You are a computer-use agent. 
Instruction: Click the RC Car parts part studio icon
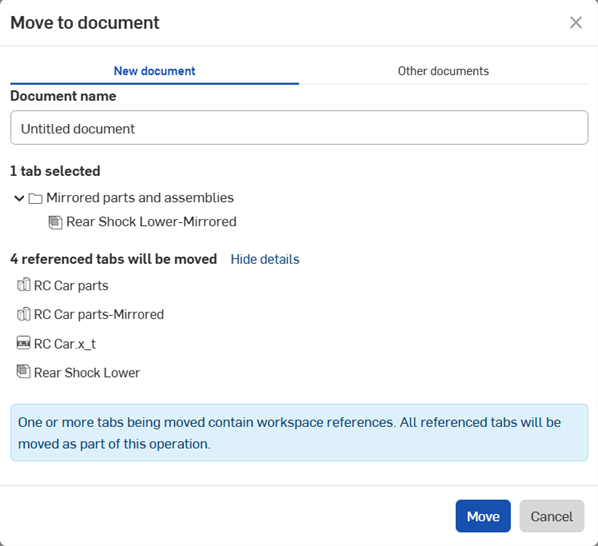pos(24,285)
